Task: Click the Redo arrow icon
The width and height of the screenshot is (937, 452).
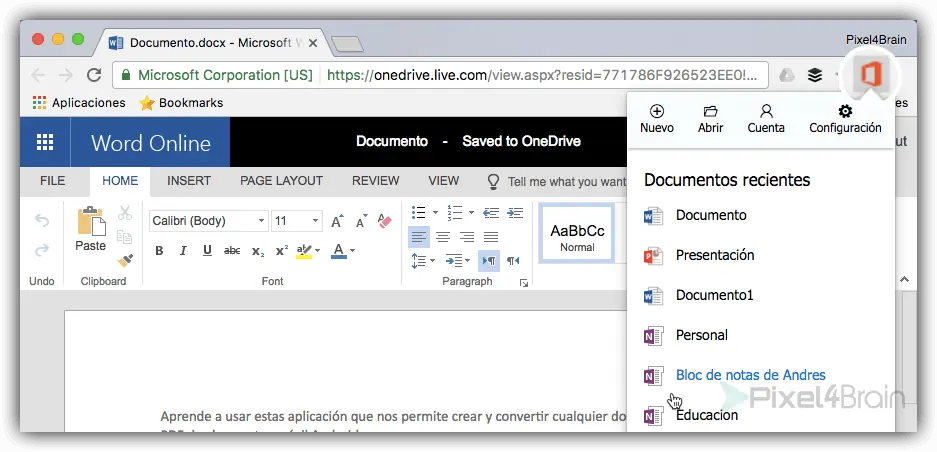Action: 42,250
